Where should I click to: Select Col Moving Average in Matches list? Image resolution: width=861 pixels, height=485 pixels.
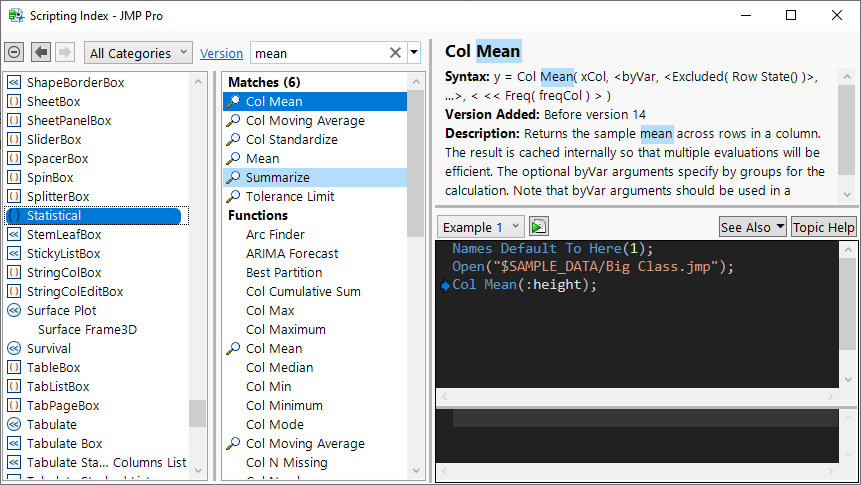click(x=305, y=121)
